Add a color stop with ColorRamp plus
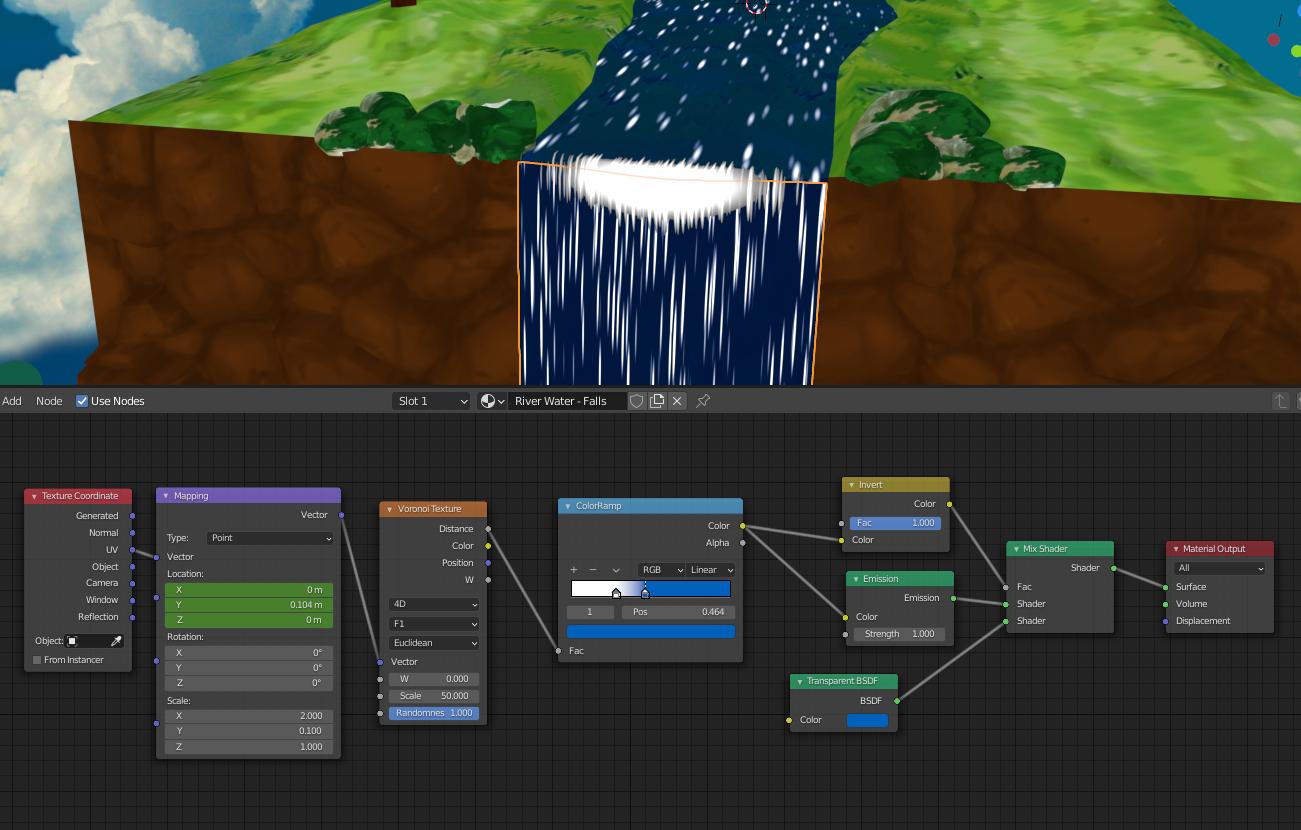The width and height of the screenshot is (1301, 830). 574,570
